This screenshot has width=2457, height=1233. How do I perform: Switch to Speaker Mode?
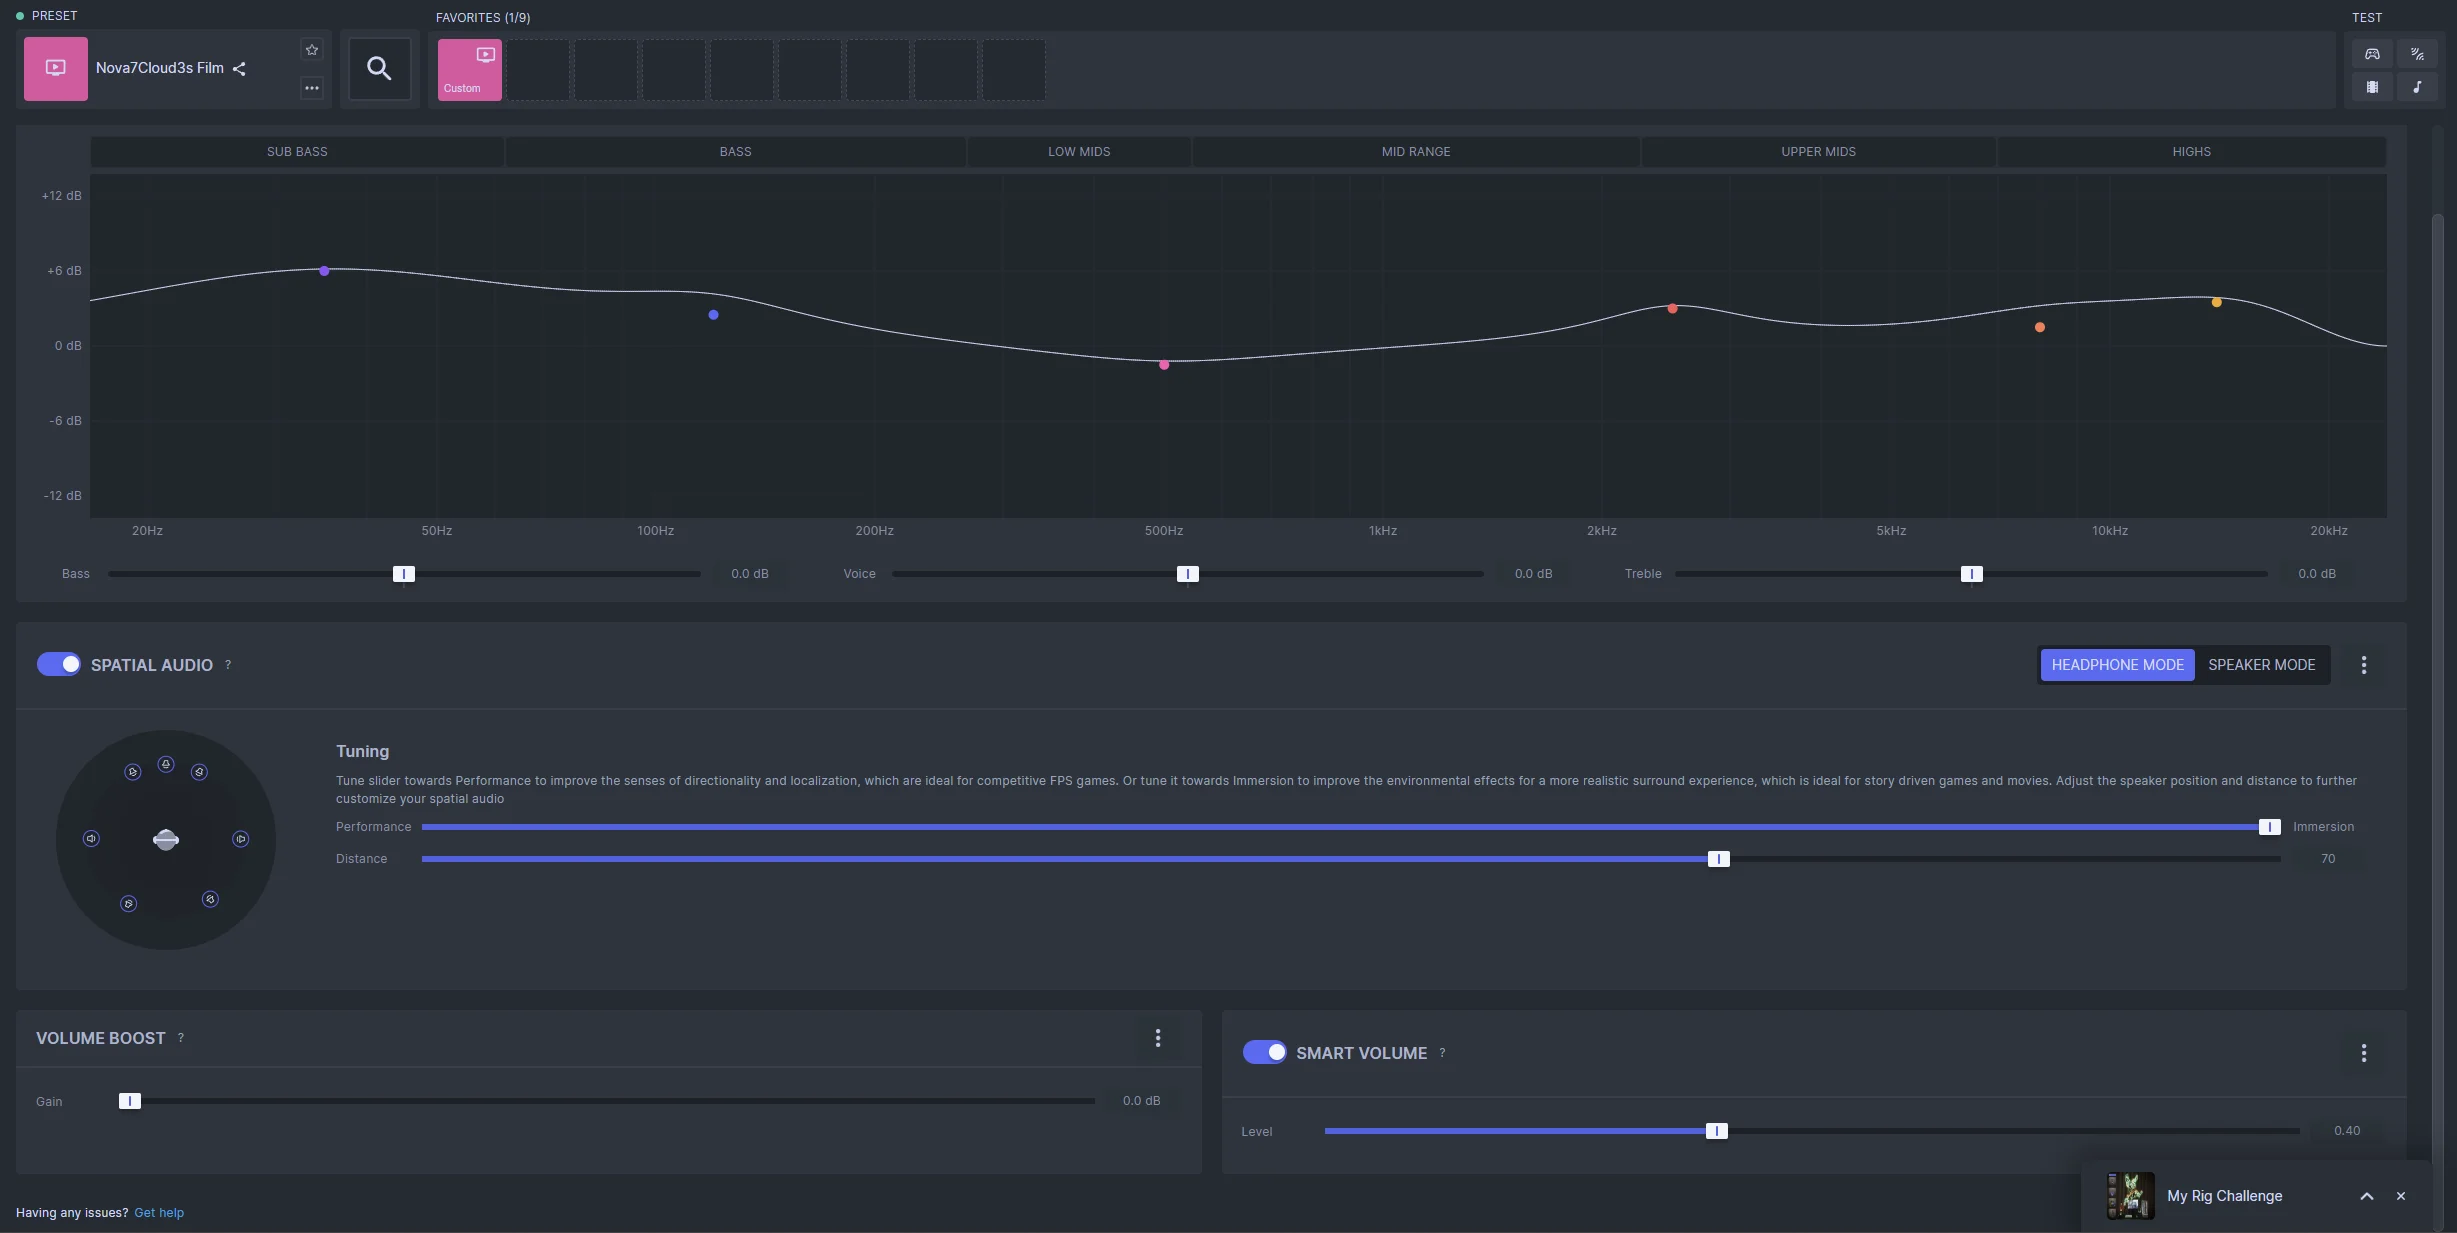2261,665
